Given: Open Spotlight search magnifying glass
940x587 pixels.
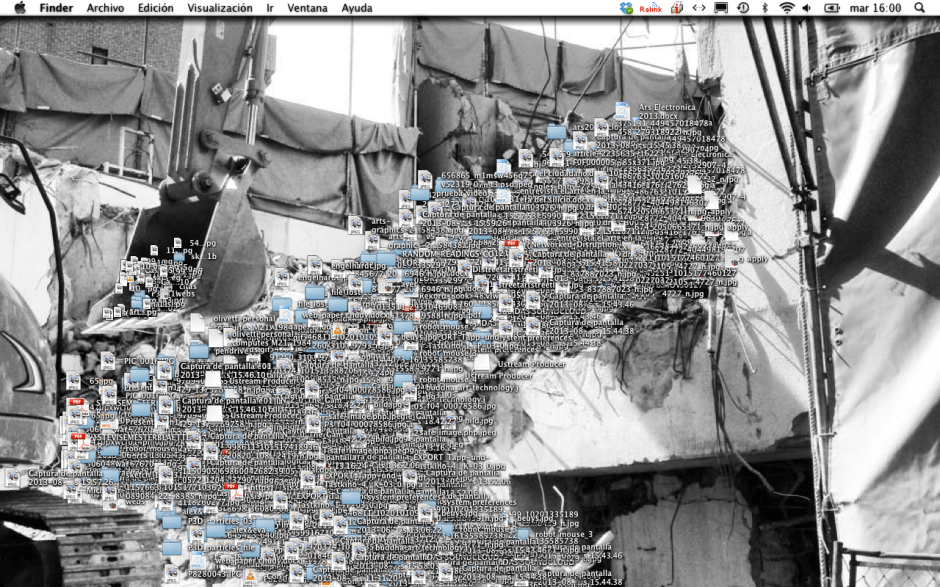Looking at the screenshot, I should [919, 8].
